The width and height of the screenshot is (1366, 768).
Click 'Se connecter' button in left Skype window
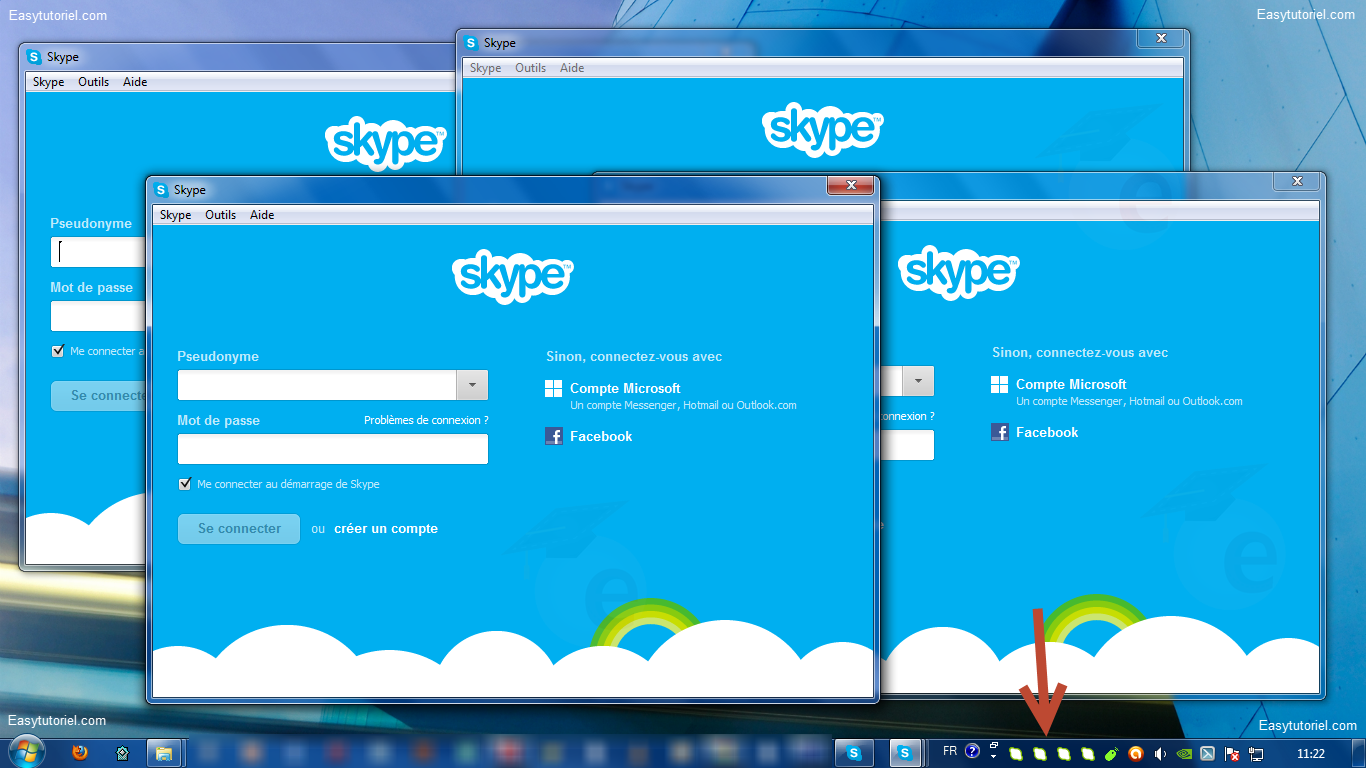(x=99, y=395)
